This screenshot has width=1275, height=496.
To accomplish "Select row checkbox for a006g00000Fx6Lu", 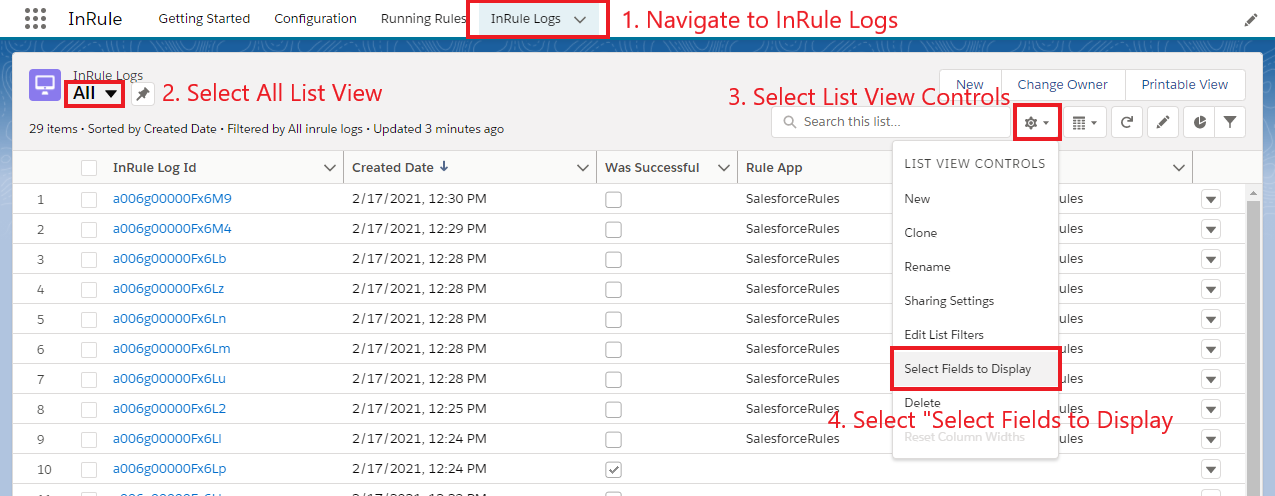I will coord(89,379).
